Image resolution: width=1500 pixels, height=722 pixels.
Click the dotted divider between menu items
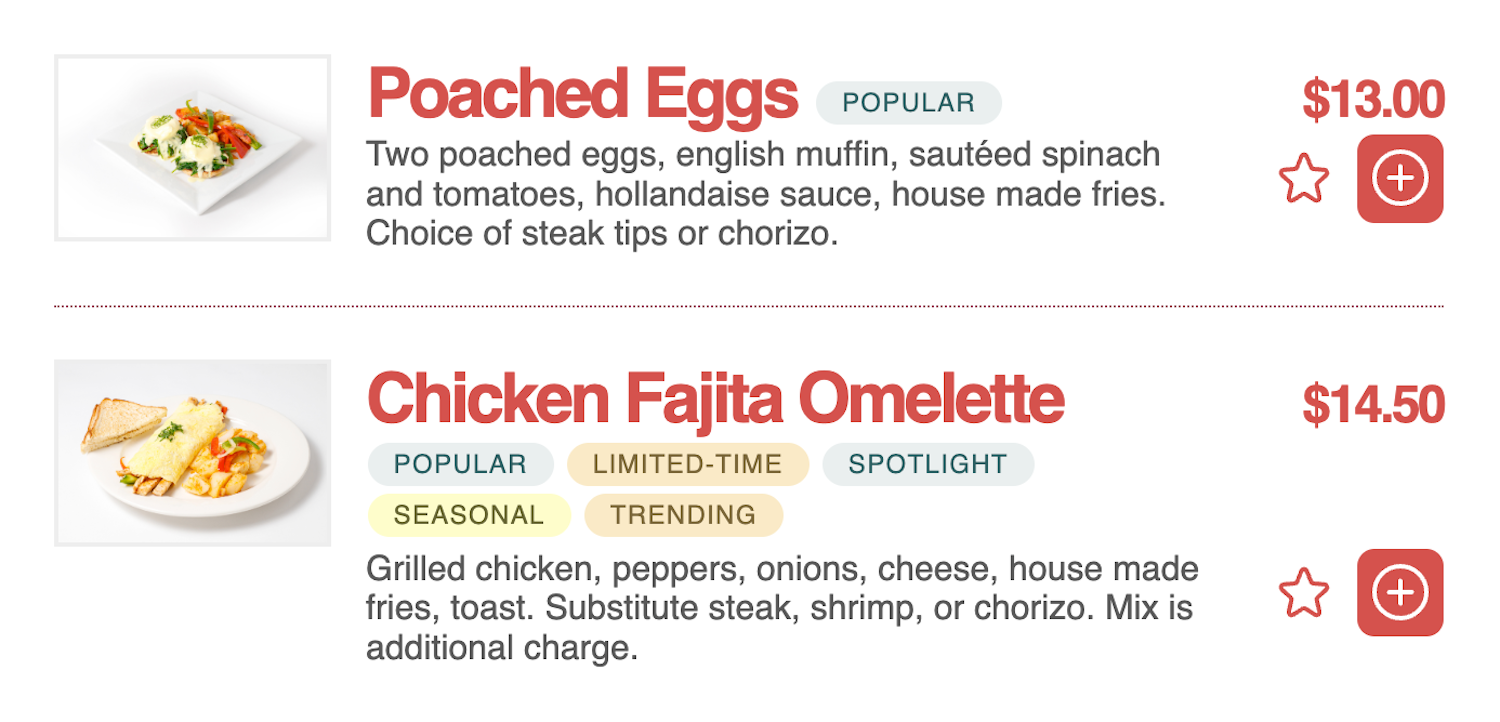coord(749,306)
